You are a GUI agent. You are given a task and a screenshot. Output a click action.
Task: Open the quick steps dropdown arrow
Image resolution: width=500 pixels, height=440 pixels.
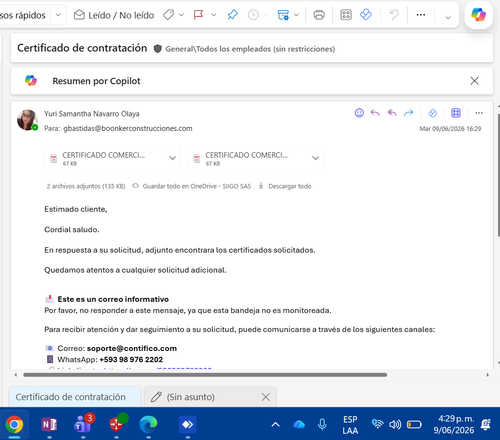(58, 15)
